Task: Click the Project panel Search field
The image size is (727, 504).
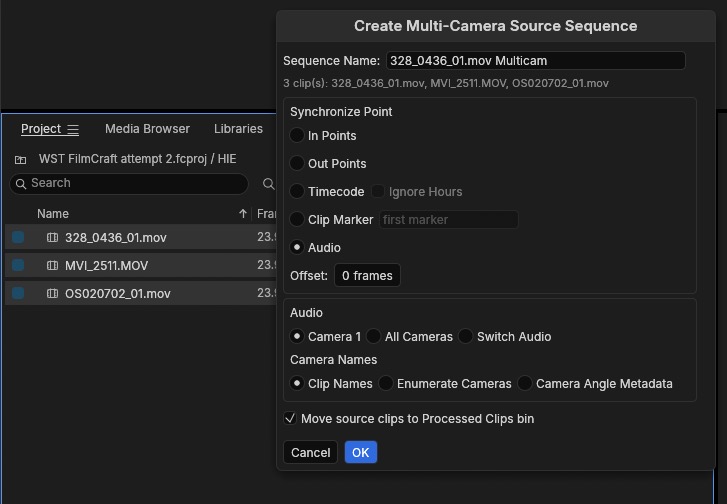Action: coord(129,184)
